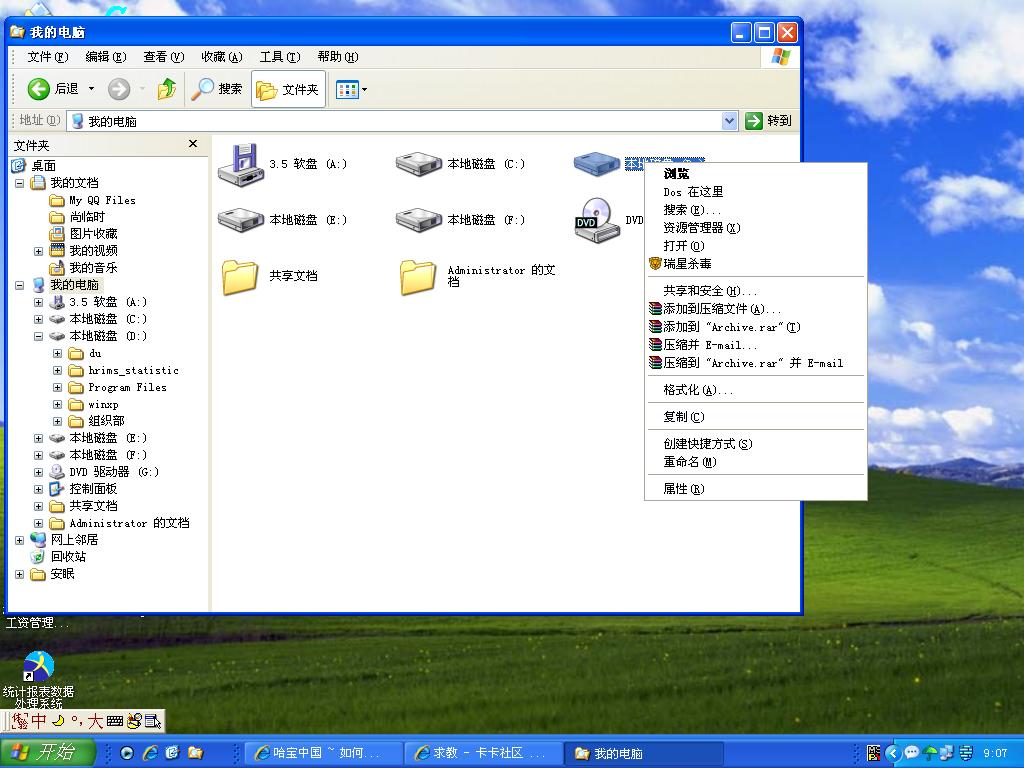Click the Up folder icon
The image size is (1024, 768).
pos(167,89)
